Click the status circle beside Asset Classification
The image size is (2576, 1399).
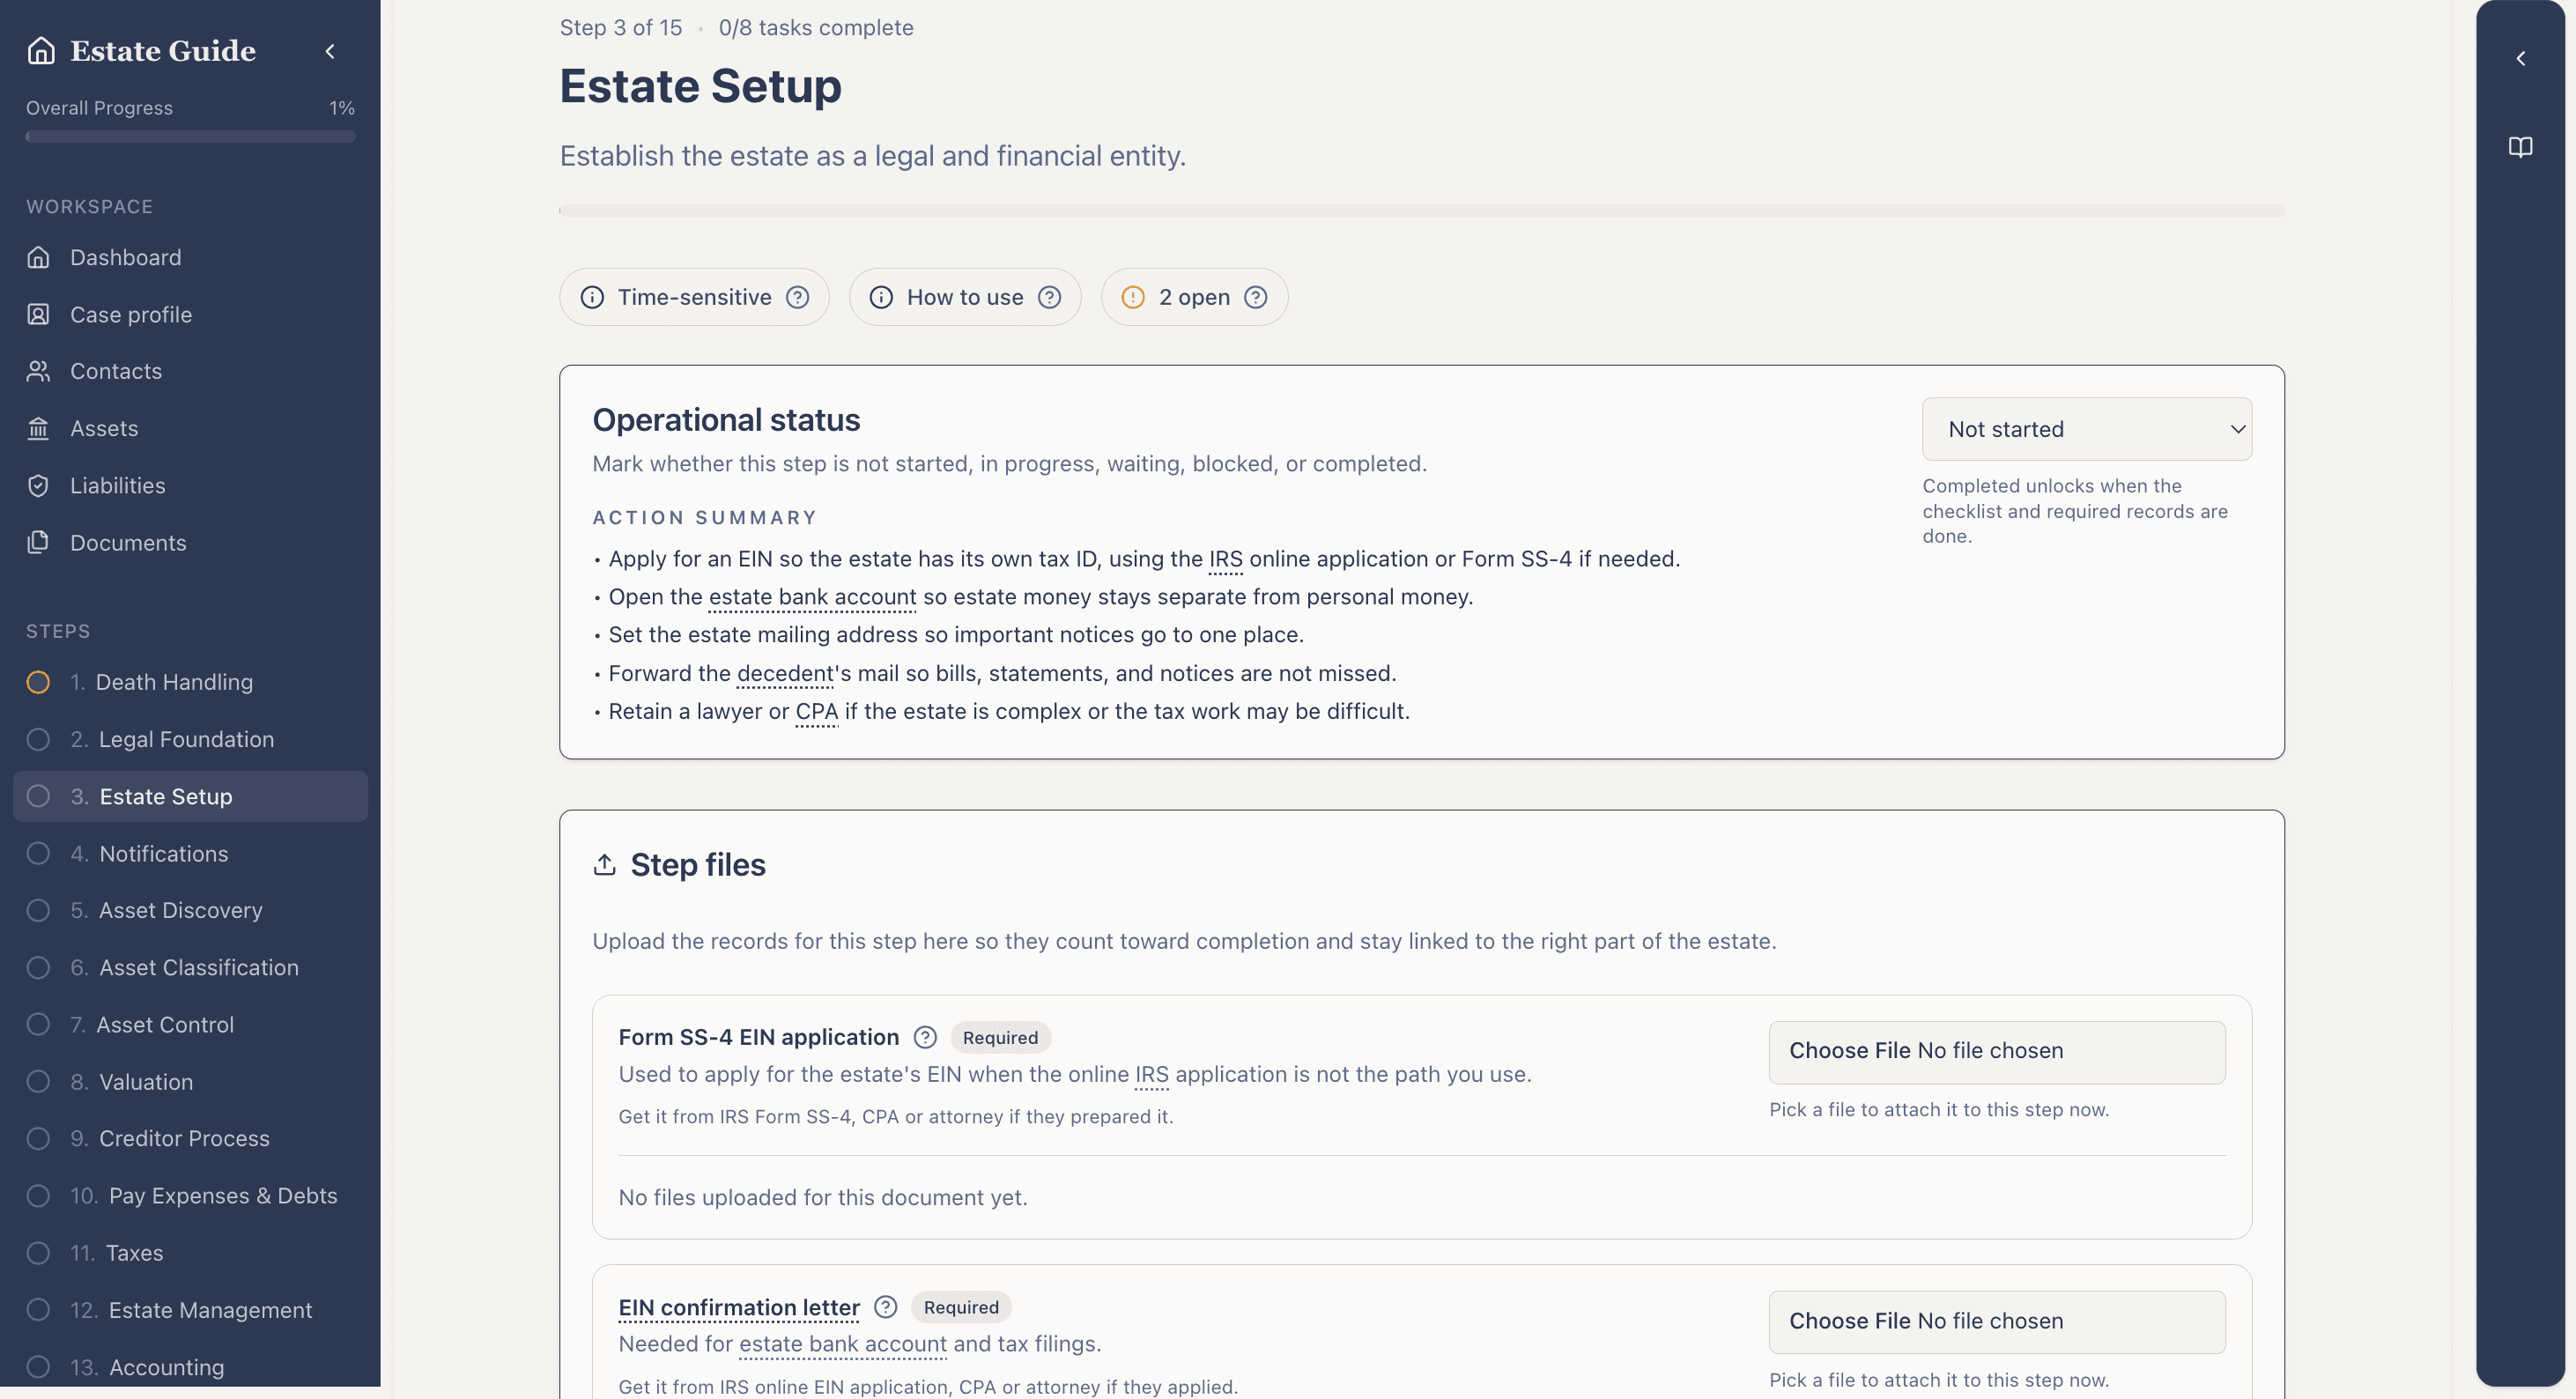[x=38, y=967]
